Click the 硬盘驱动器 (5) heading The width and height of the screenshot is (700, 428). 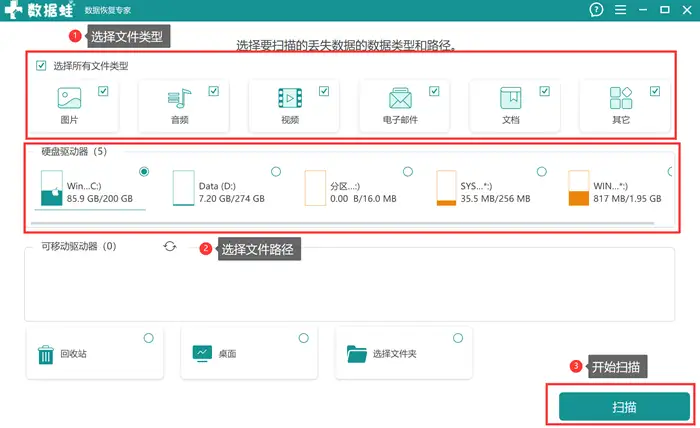click(x=74, y=152)
